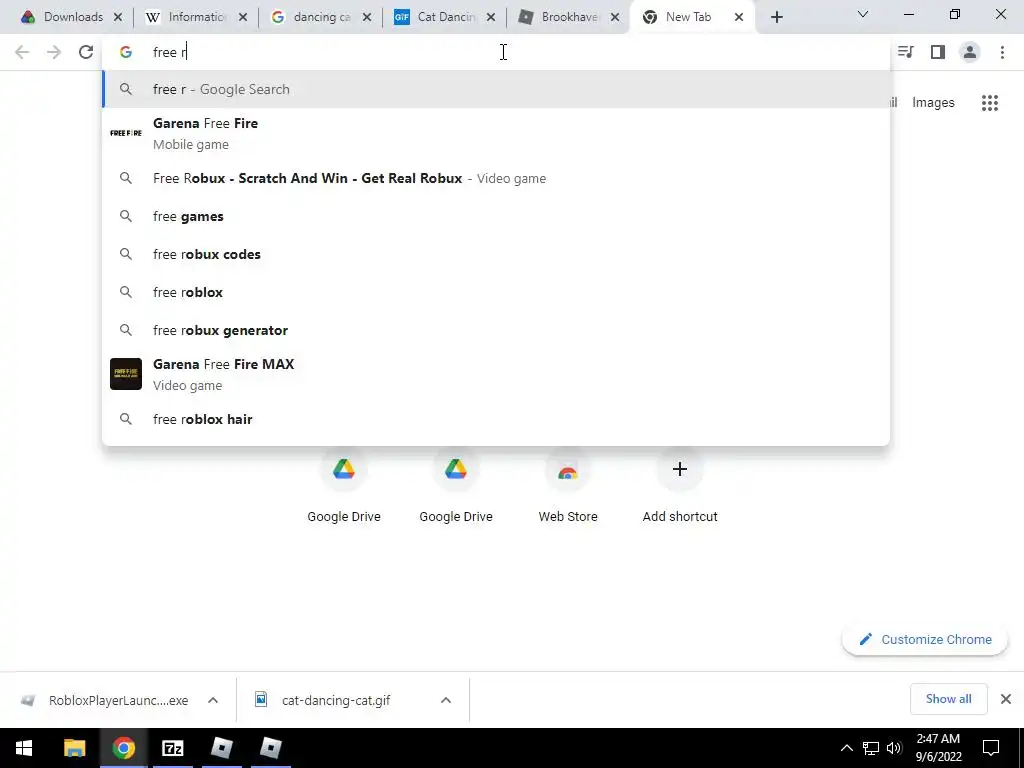Pick the Garena Free Fire MAX suggestion
The image size is (1024, 768).
pos(496,374)
